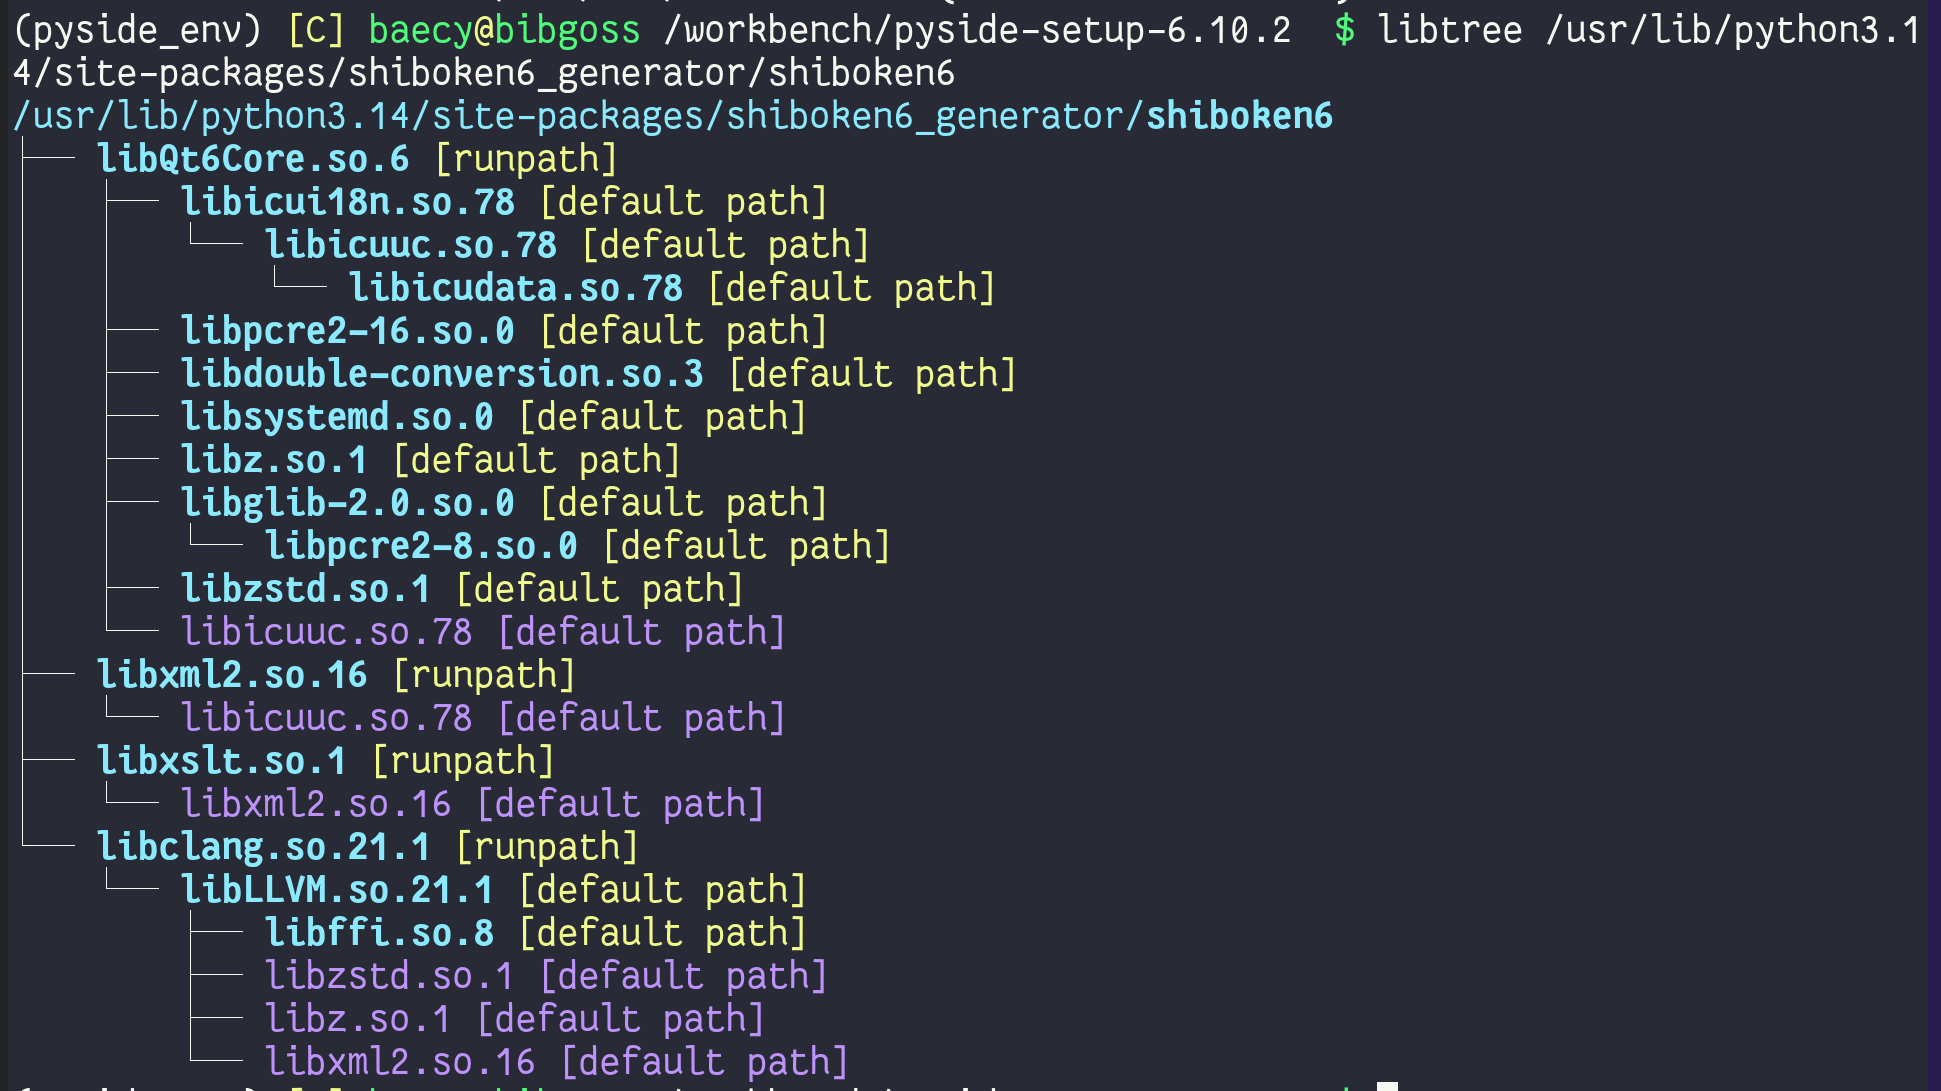Click [default path] beside libdouble-conversion.so.3
This screenshot has width=1941, height=1091.
point(873,374)
